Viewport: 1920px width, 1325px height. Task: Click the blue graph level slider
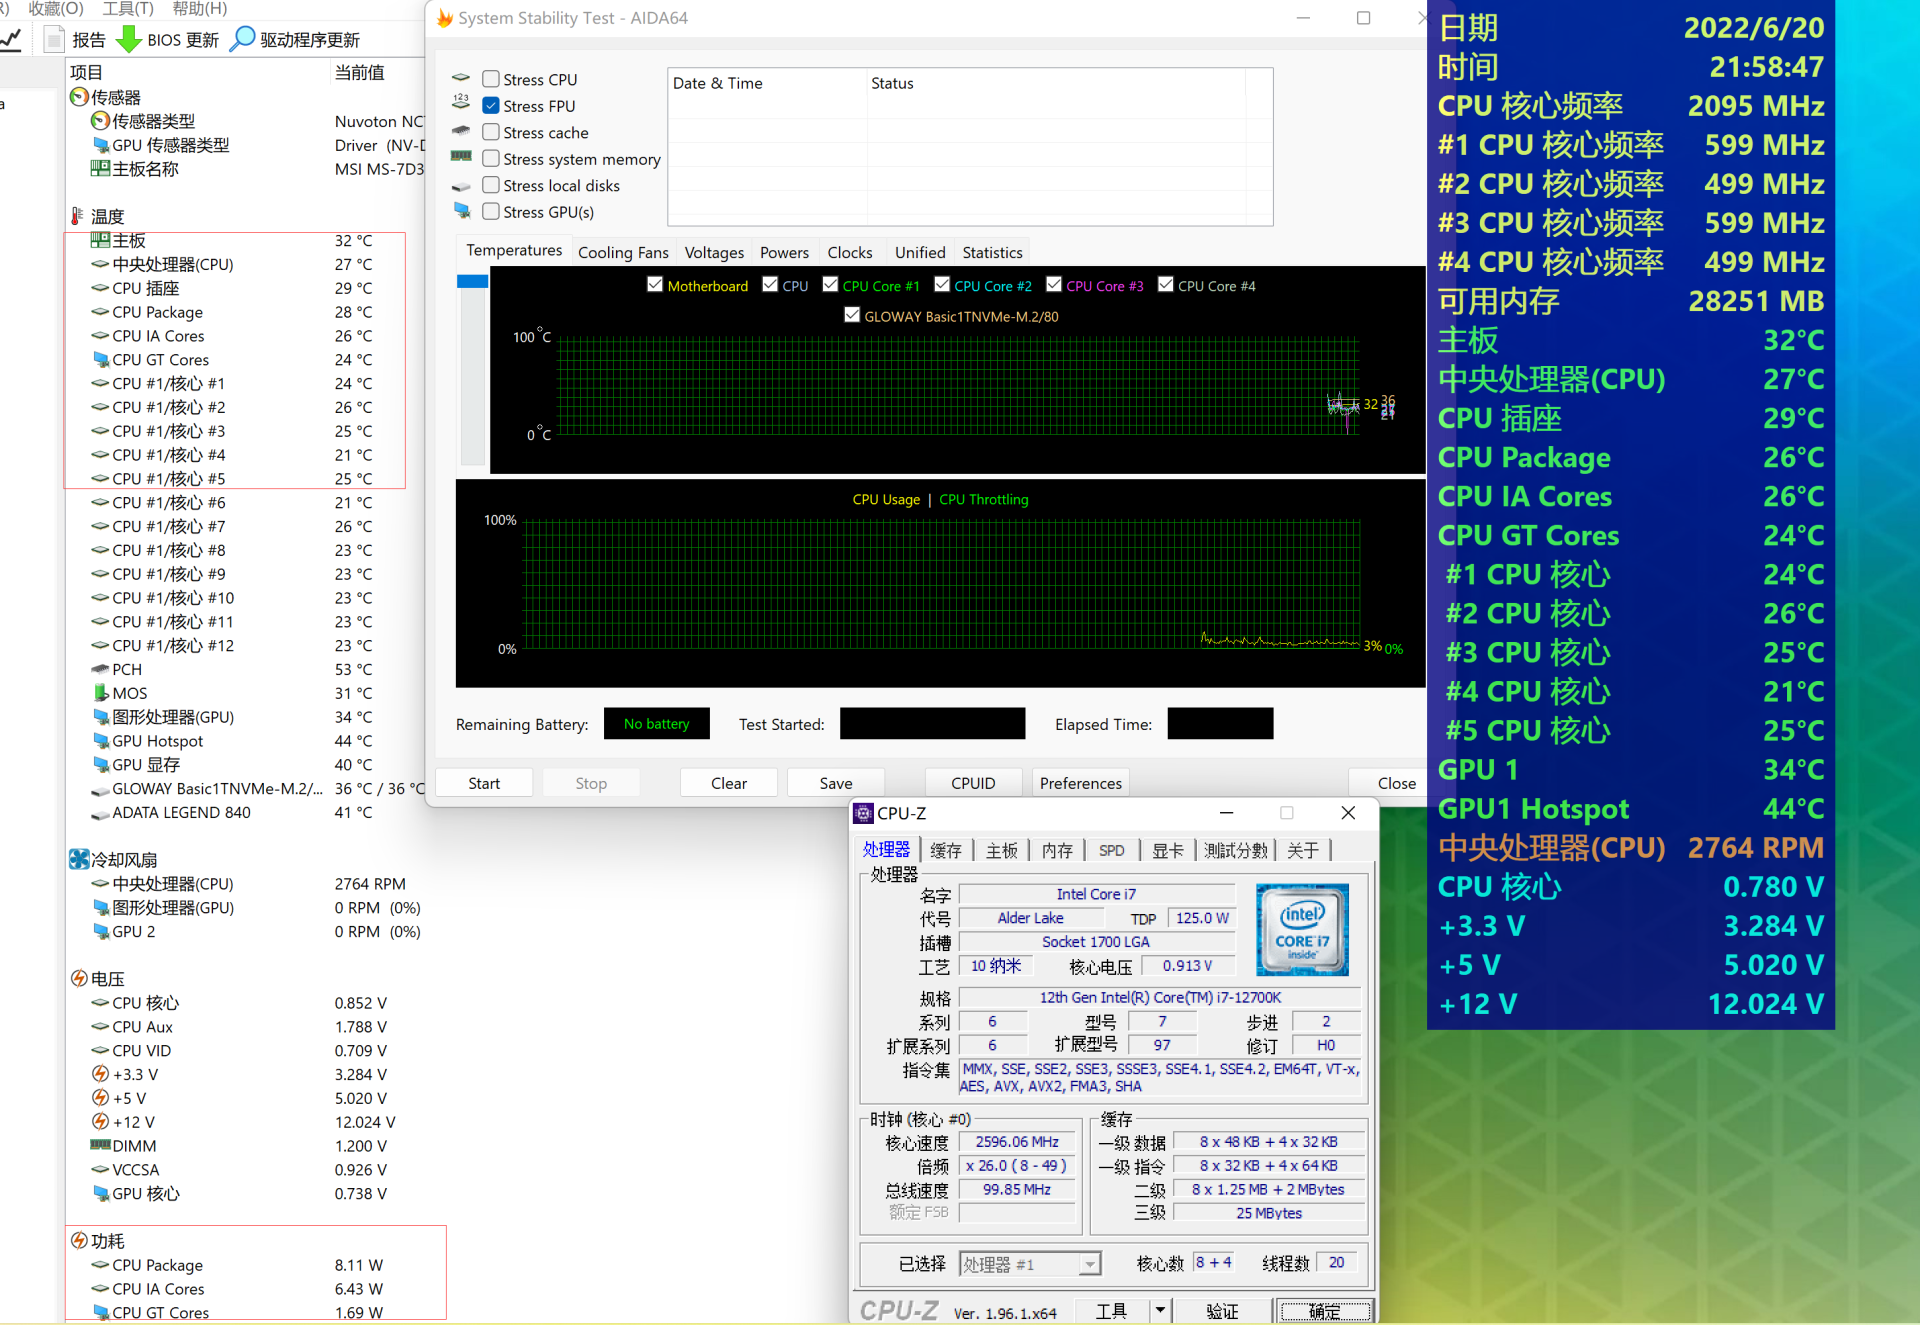(472, 282)
